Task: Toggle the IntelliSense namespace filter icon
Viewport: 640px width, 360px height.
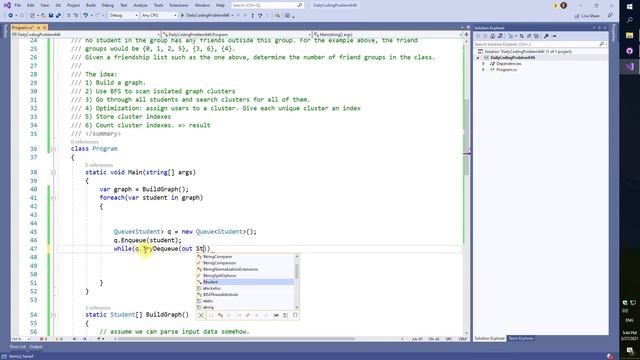Action: (x=211, y=315)
